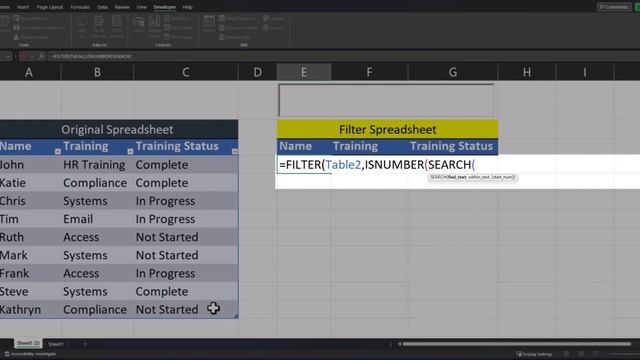Select column E header
The height and width of the screenshot is (360, 640).
304,72
